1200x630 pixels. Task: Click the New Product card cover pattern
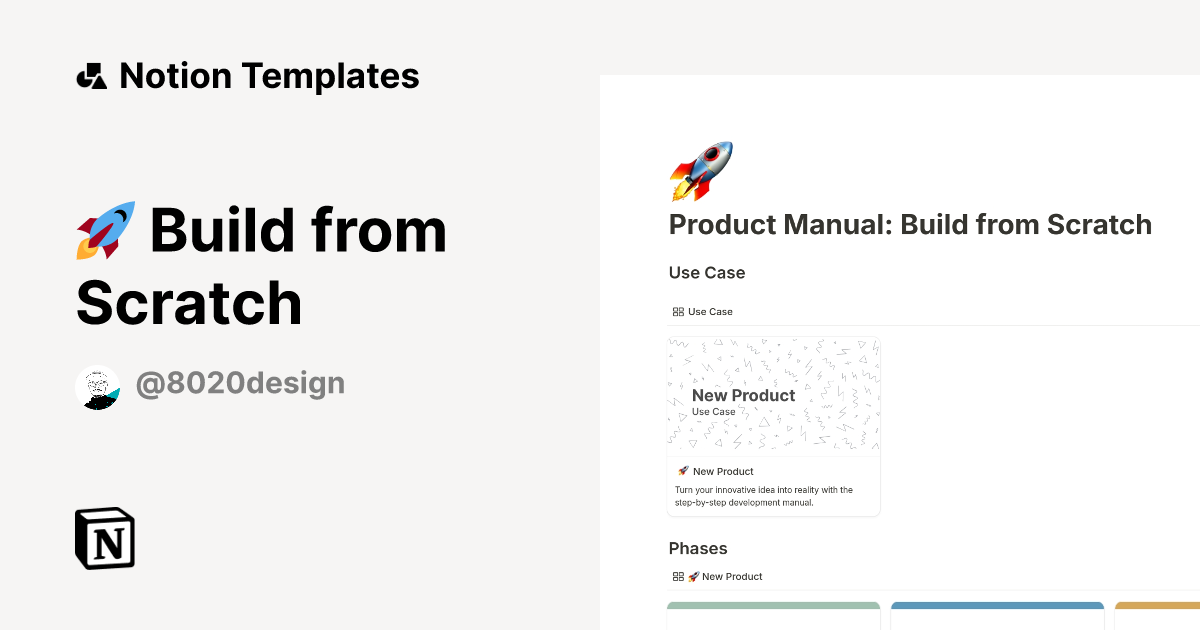(x=773, y=395)
